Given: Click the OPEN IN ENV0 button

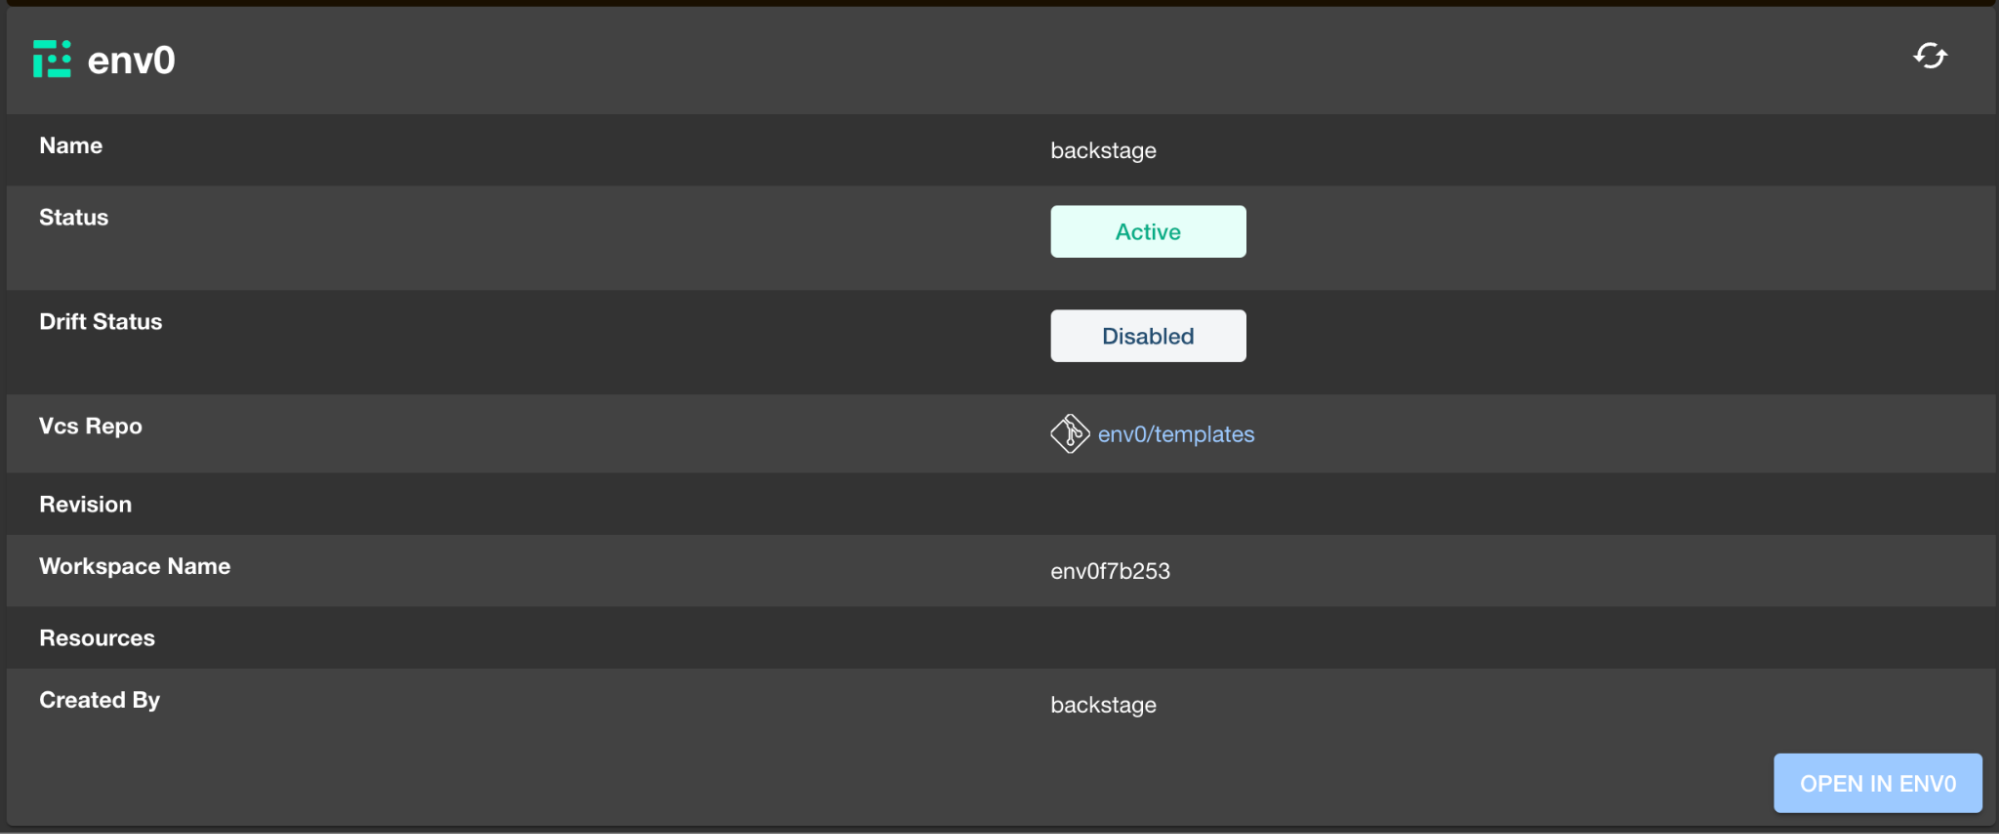Looking at the screenshot, I should [1878, 783].
